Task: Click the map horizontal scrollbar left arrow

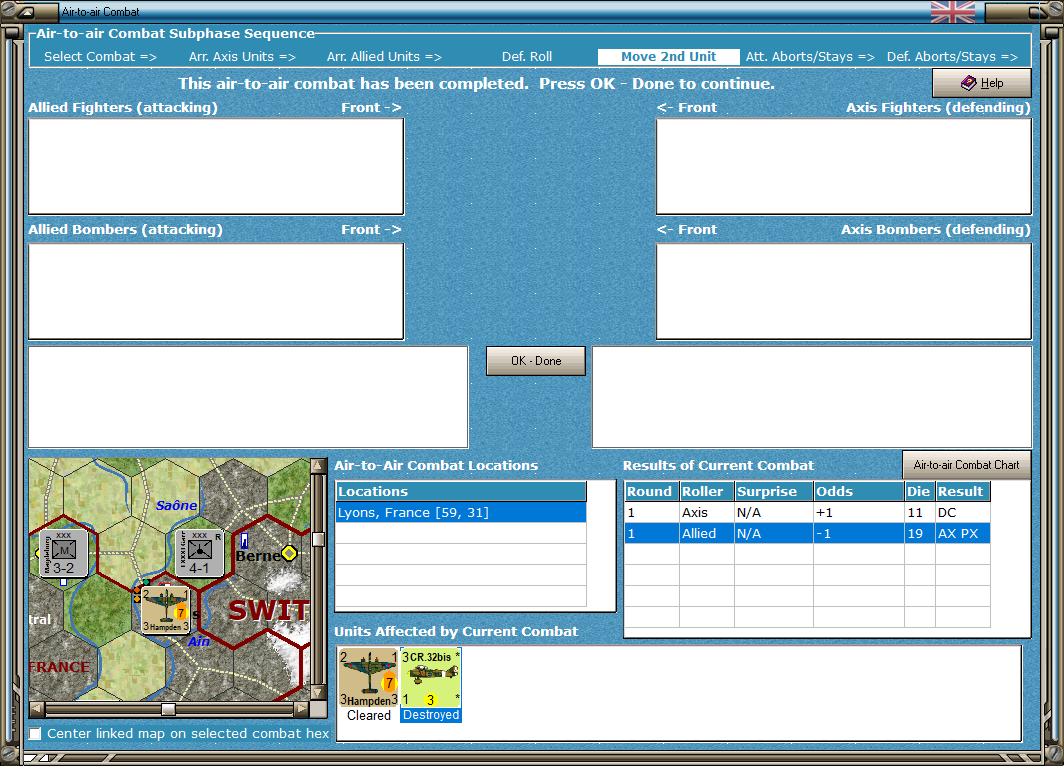Action: [x=37, y=709]
